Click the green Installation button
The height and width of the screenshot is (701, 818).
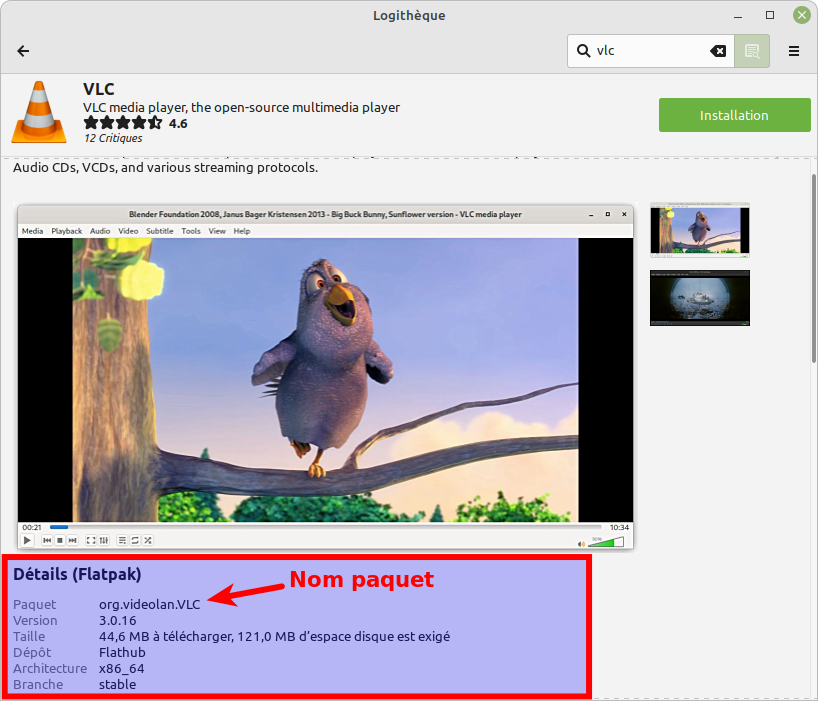pyautogui.click(x=734, y=115)
